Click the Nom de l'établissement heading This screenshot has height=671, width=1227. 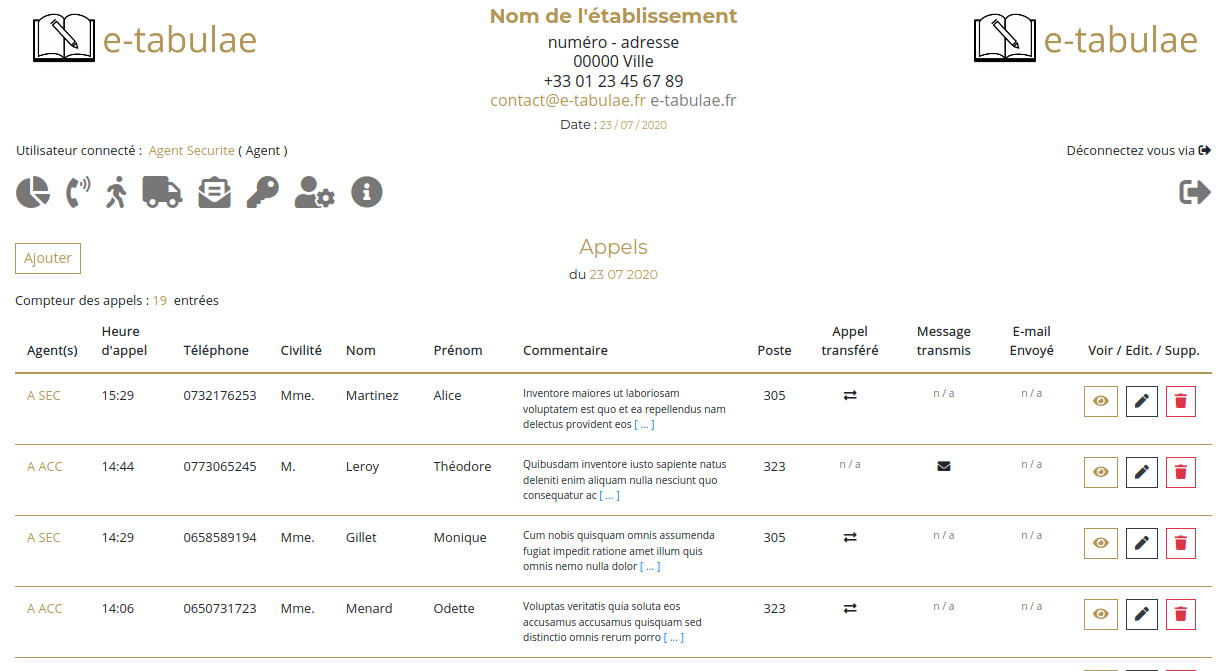click(x=613, y=16)
